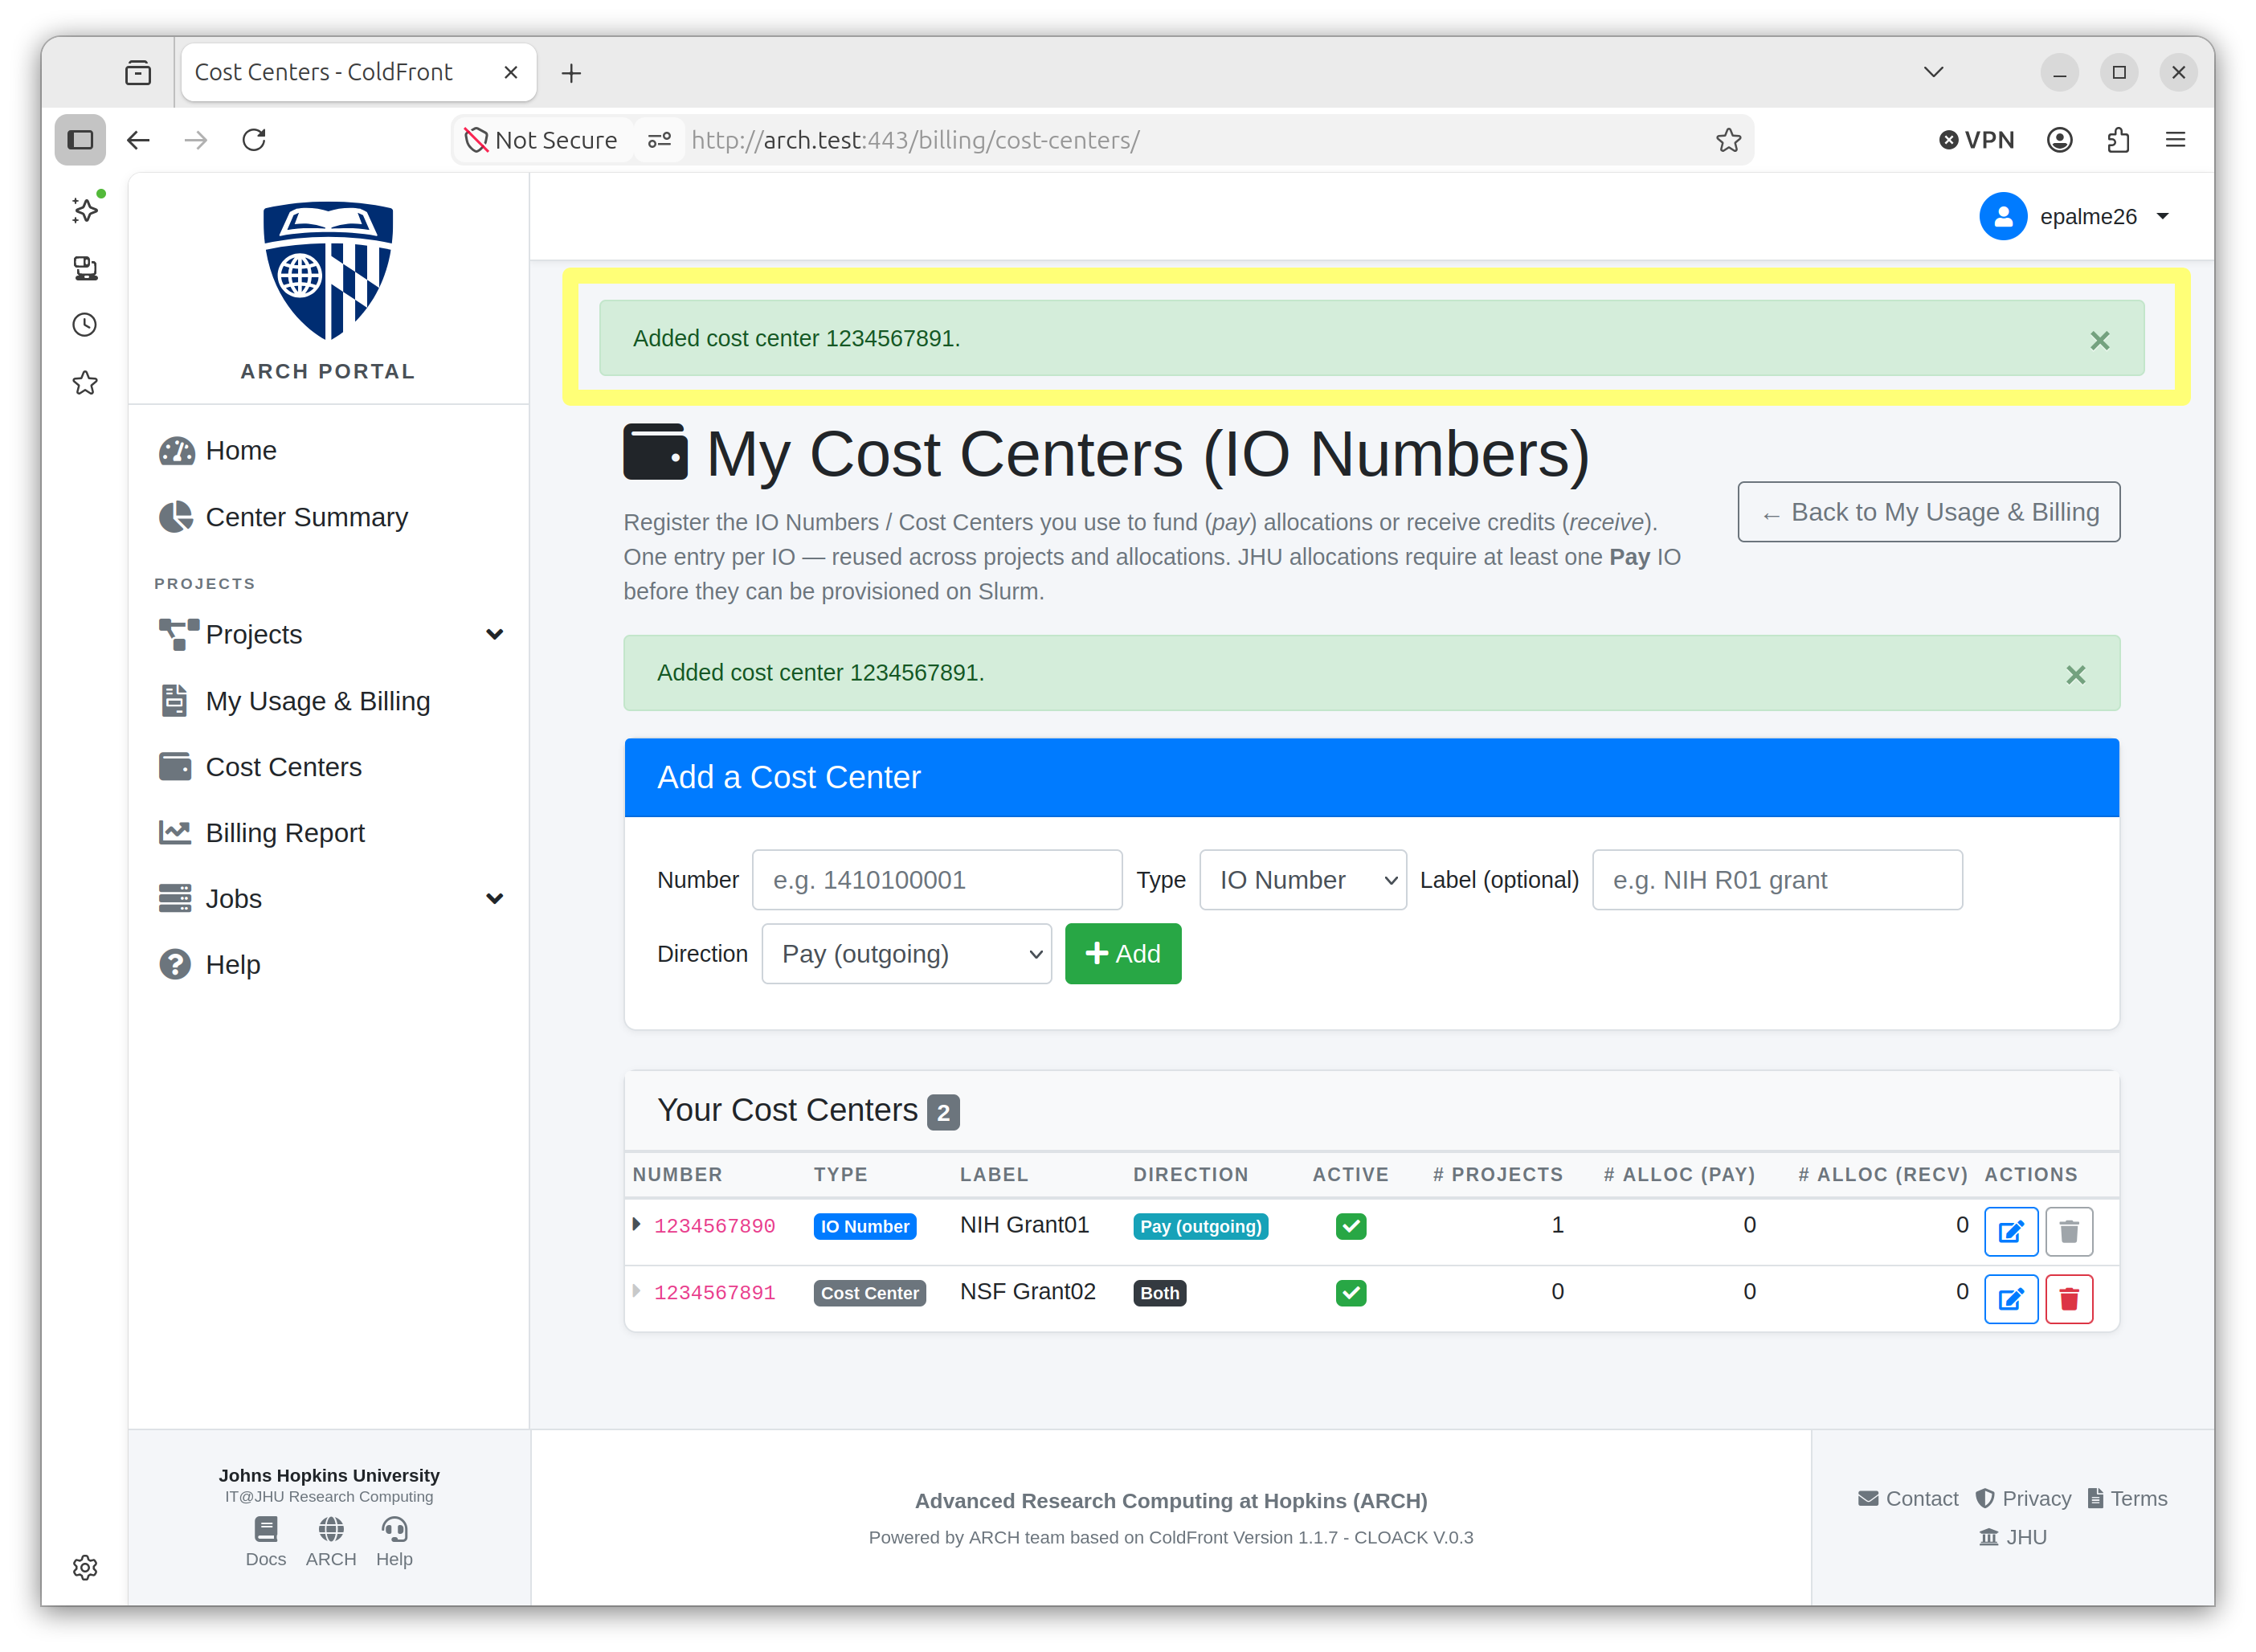Click the Pay (outgoing) direction badge
The height and width of the screenshot is (1652, 2256).
[1200, 1226]
